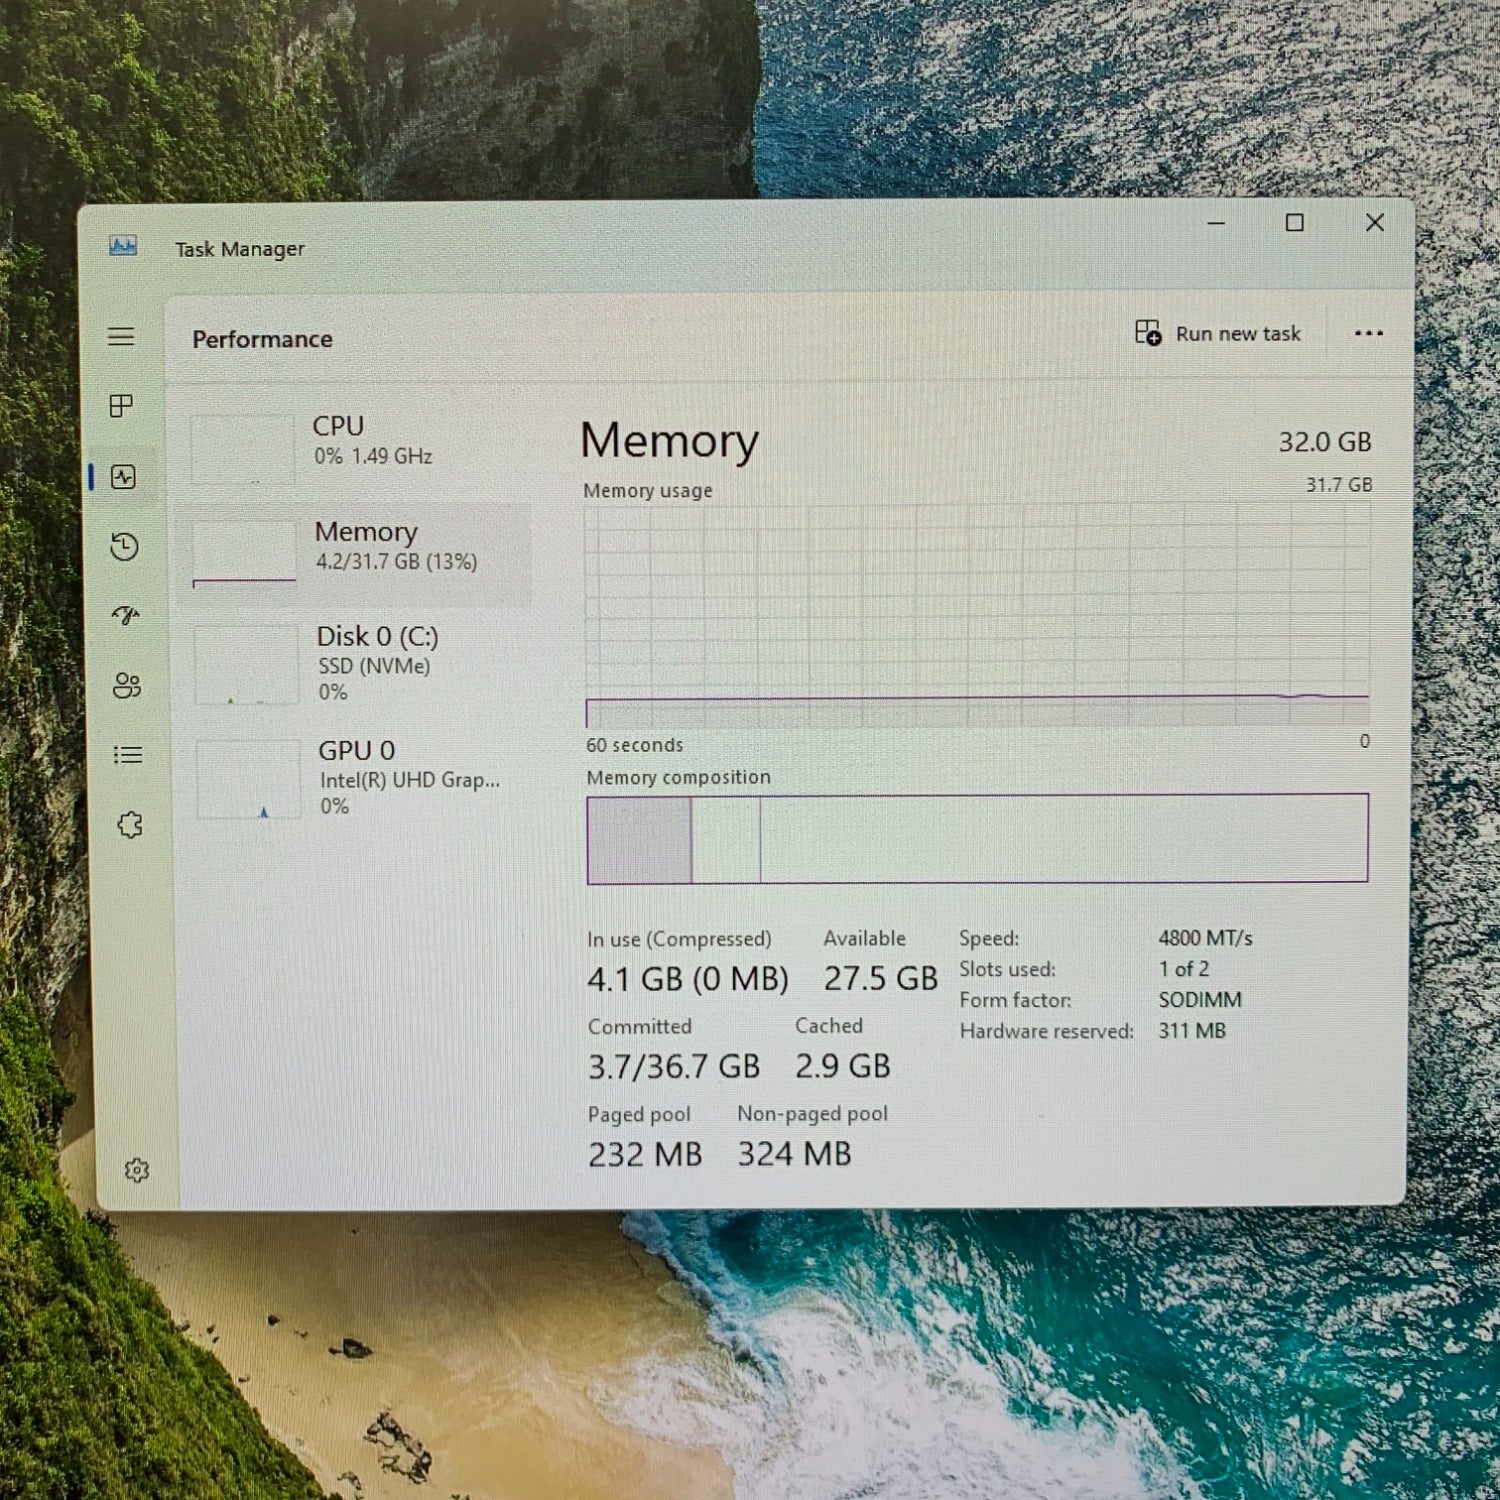The image size is (1500, 1500).
Task: Open the Services page icon
Action: click(130, 825)
